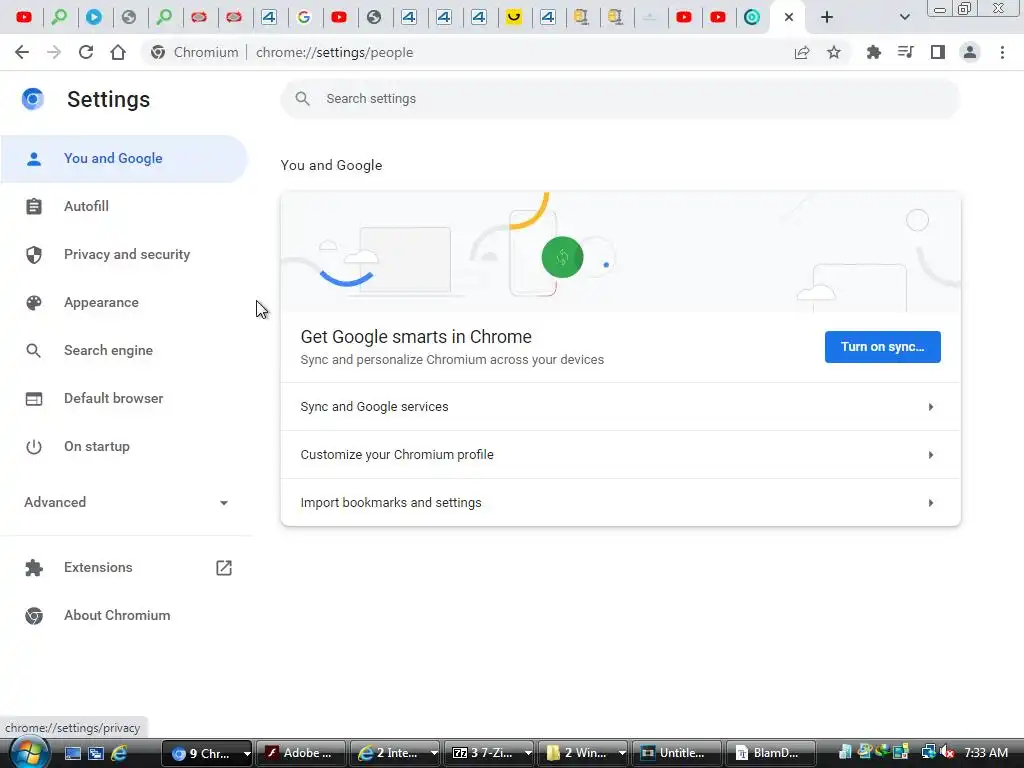Switch to the teal circle tab
This screenshot has width=1024, height=768.
pos(752,17)
